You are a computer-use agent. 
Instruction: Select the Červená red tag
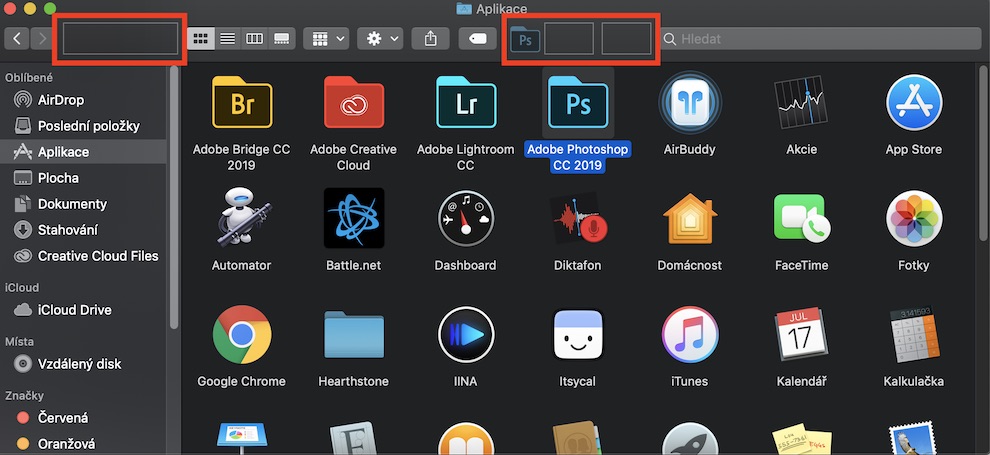[83, 418]
